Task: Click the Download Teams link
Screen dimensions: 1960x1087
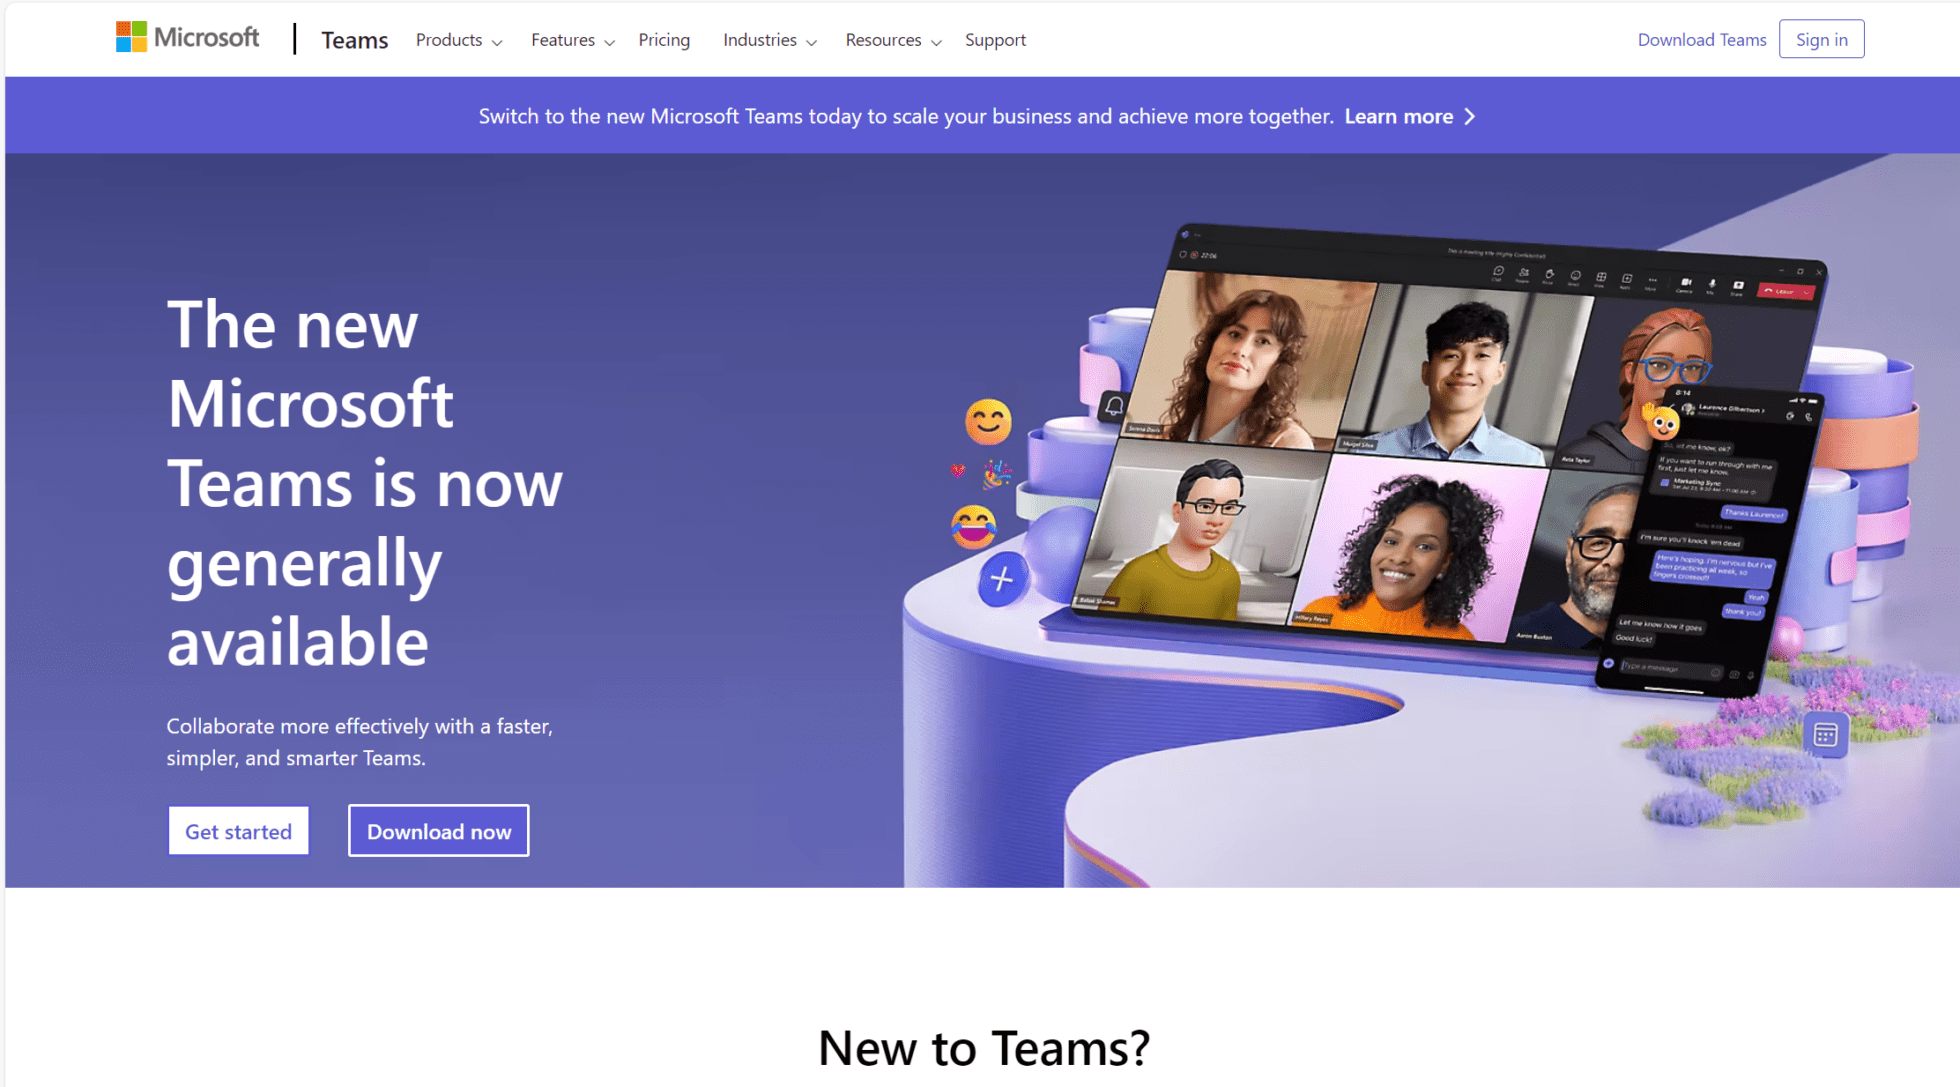Action: click(x=1702, y=39)
